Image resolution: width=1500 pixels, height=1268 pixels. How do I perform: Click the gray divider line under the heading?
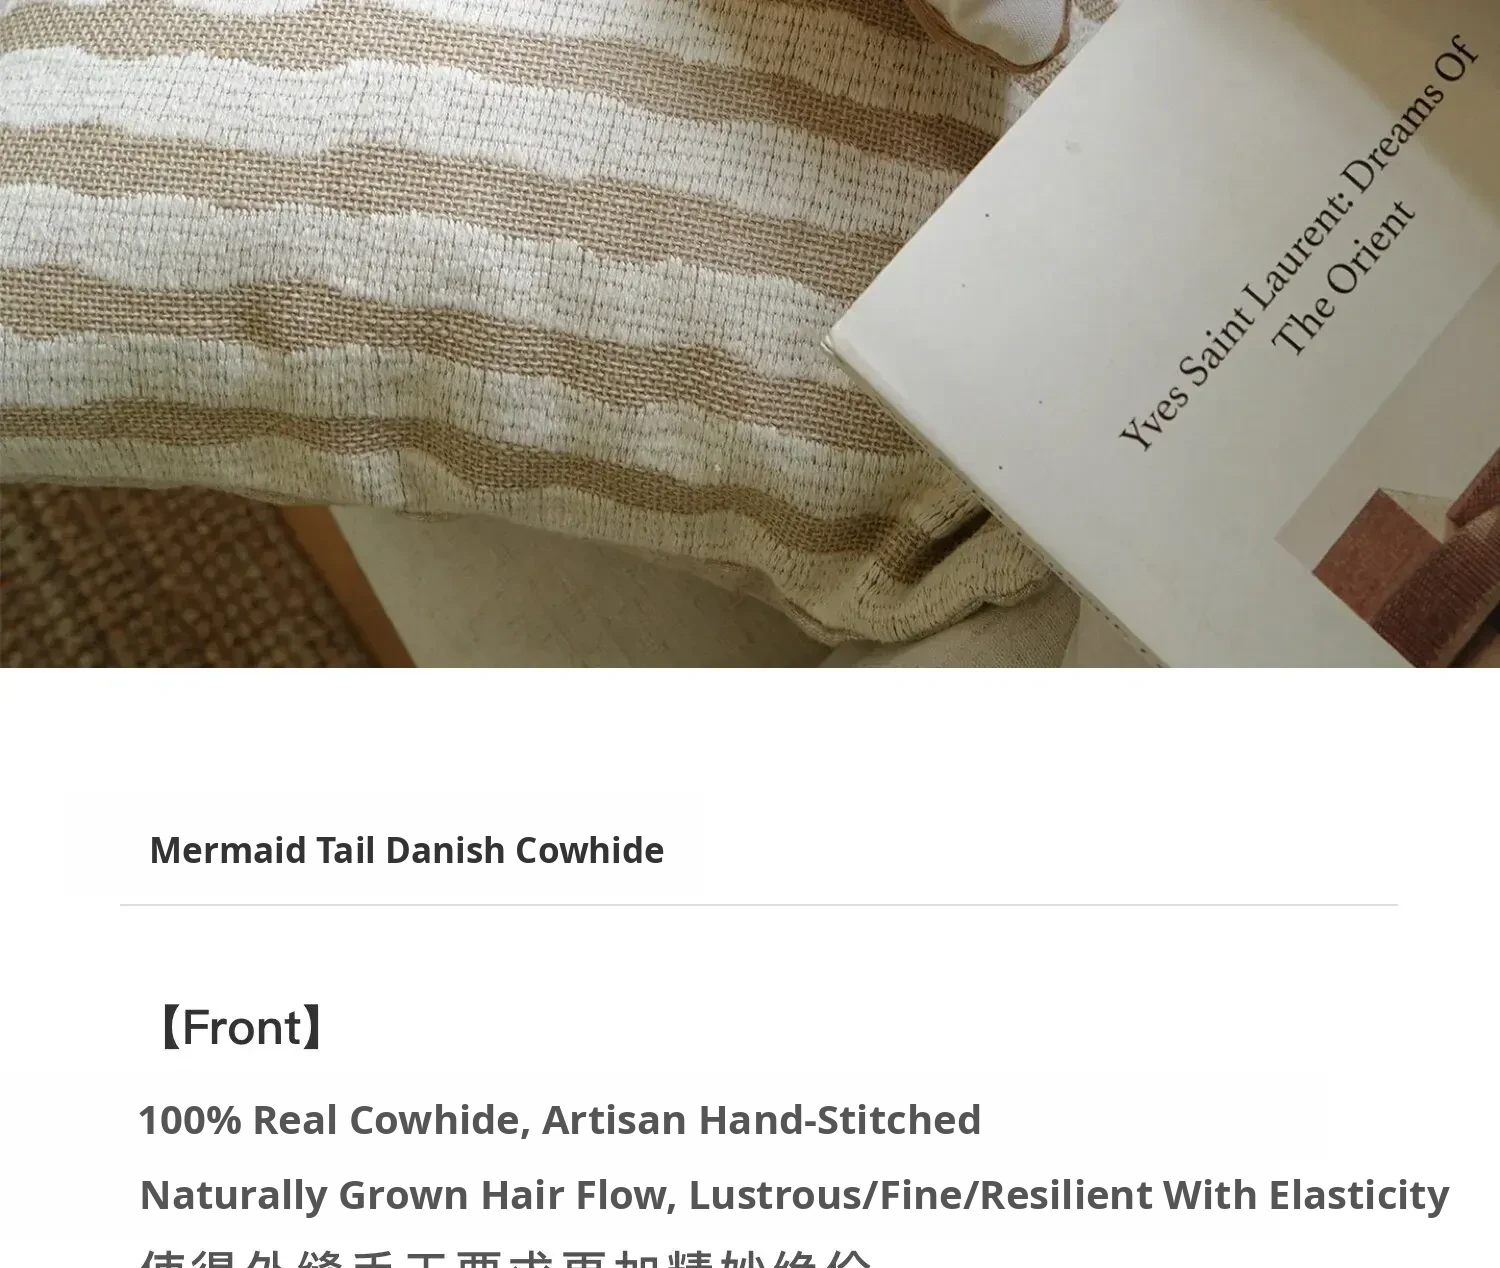(759, 905)
